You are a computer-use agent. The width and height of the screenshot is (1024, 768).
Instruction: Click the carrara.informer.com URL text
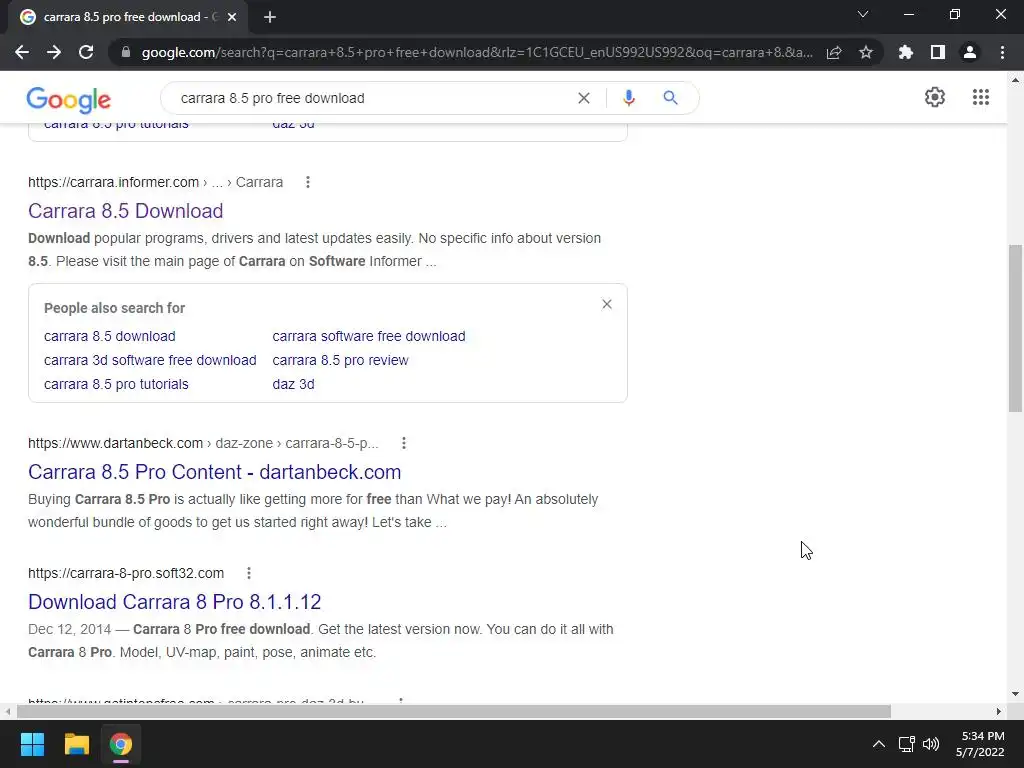click(x=114, y=182)
